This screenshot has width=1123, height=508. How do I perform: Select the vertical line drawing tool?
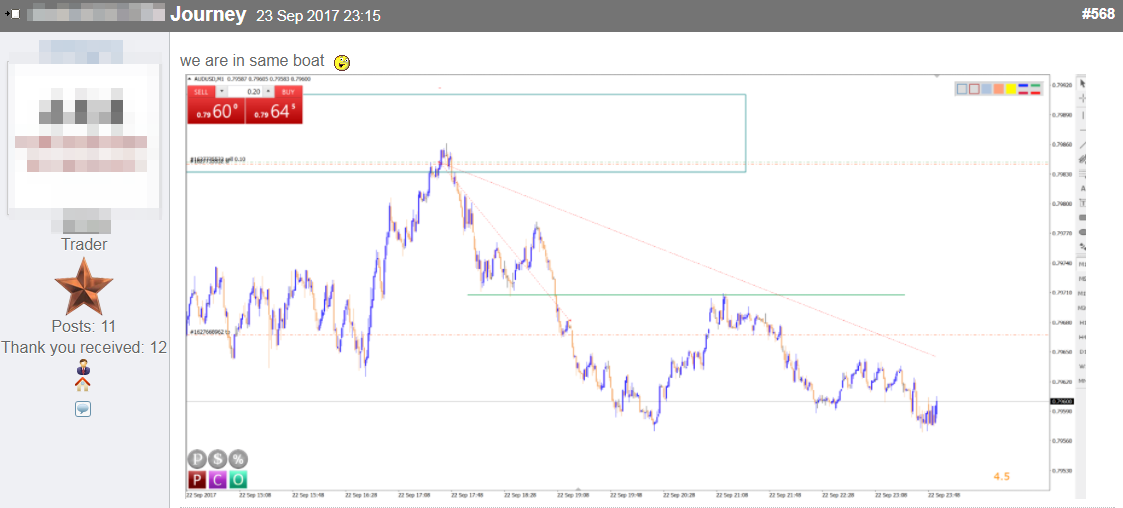pos(1082,115)
